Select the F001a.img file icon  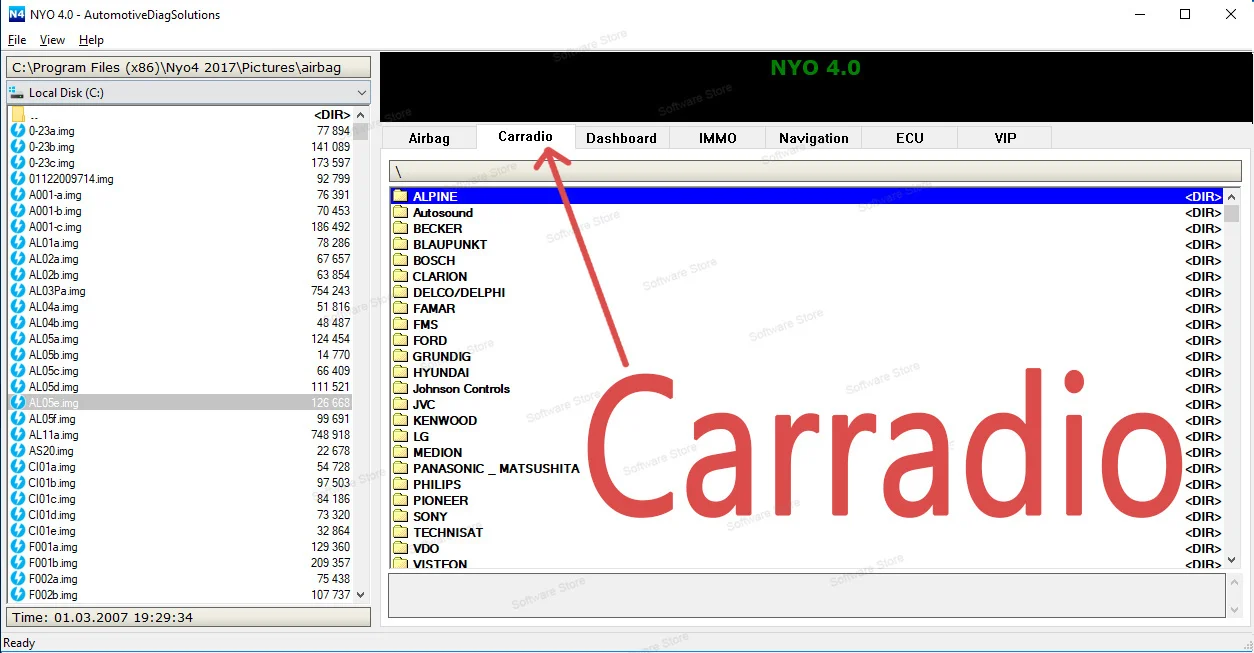click(x=18, y=547)
